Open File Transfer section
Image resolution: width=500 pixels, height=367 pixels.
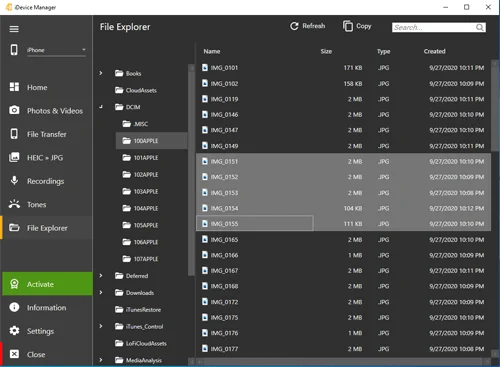pyautogui.click(x=47, y=134)
